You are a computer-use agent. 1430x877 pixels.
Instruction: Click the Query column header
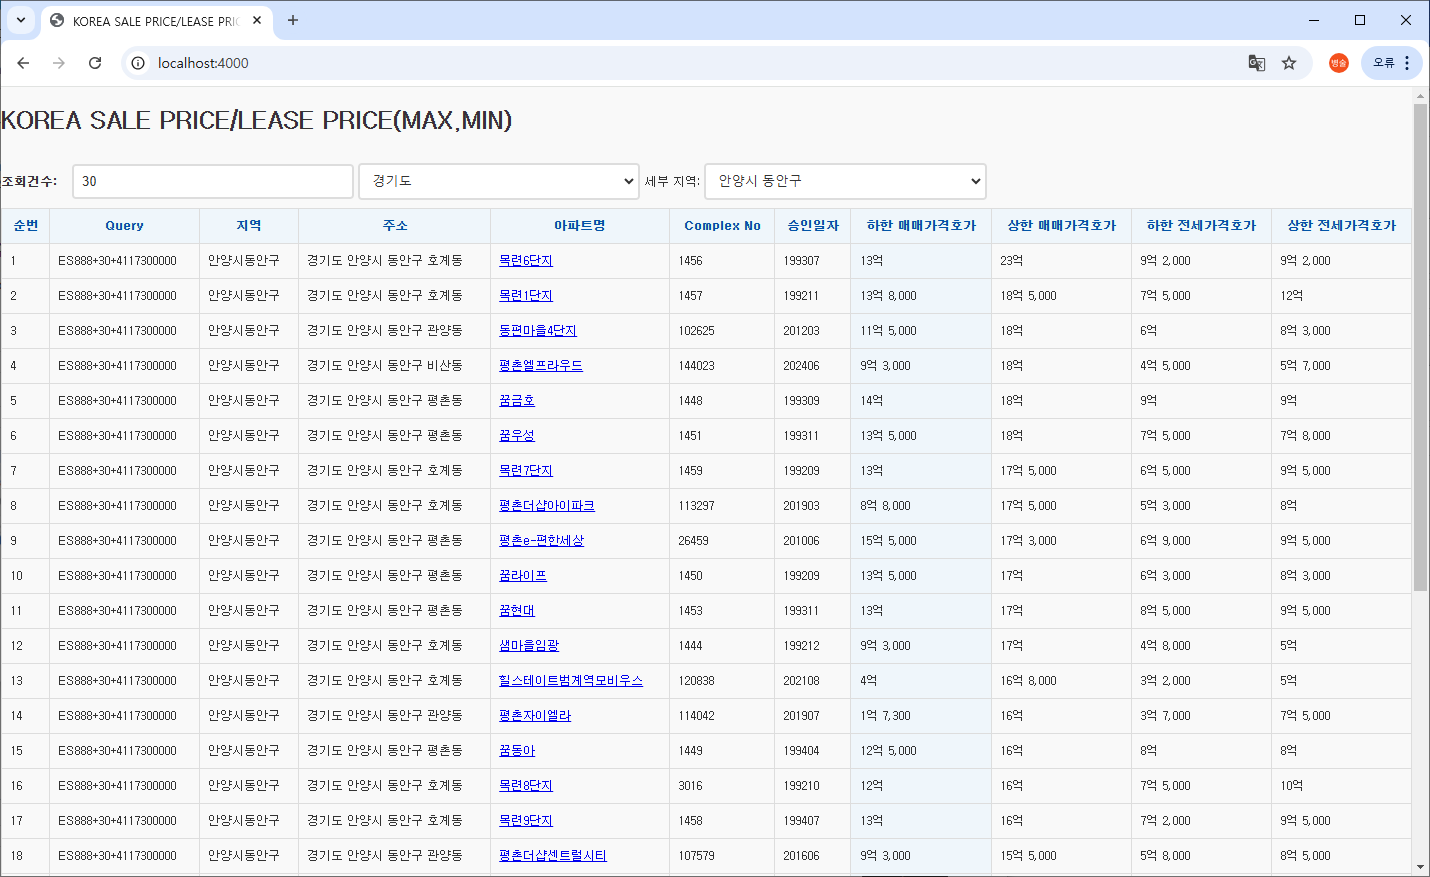(125, 226)
